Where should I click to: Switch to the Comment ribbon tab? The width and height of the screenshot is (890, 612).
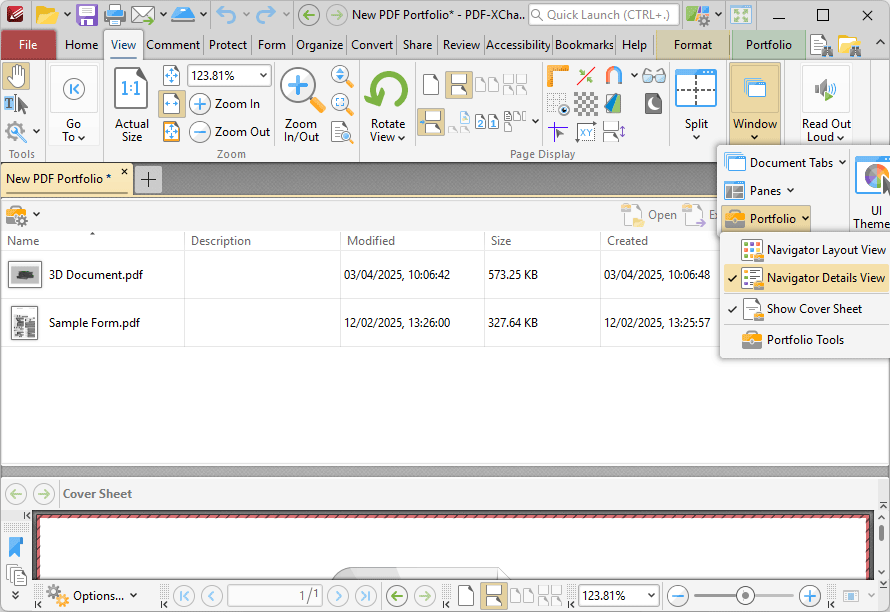[173, 45]
